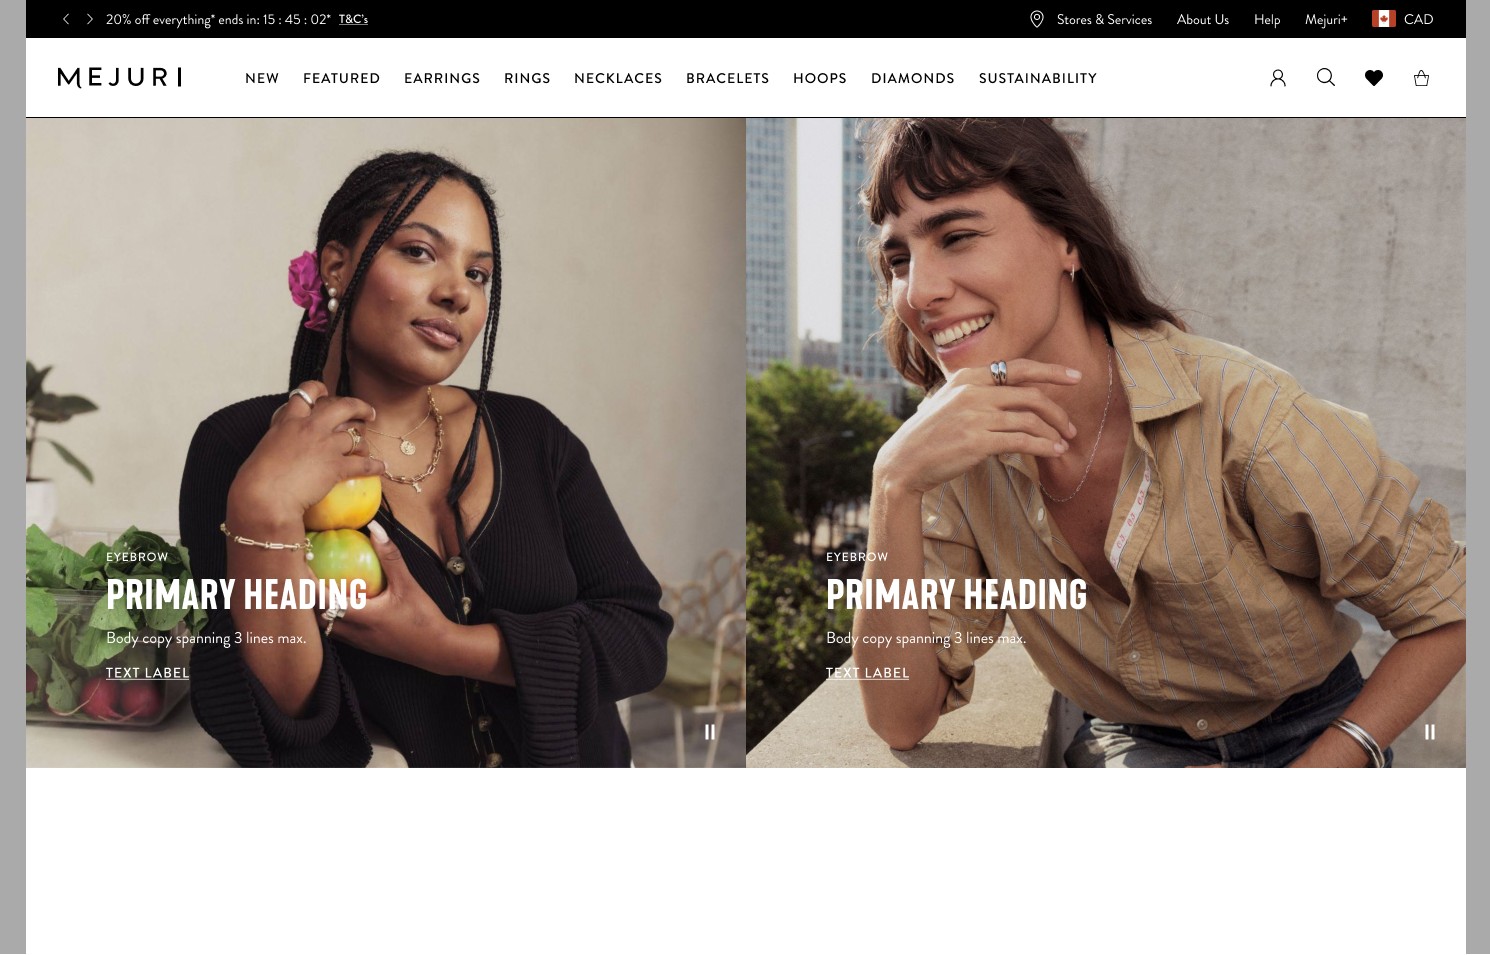1490x955 pixels.
Task: Open the NECKLACES menu
Action: coord(618,78)
